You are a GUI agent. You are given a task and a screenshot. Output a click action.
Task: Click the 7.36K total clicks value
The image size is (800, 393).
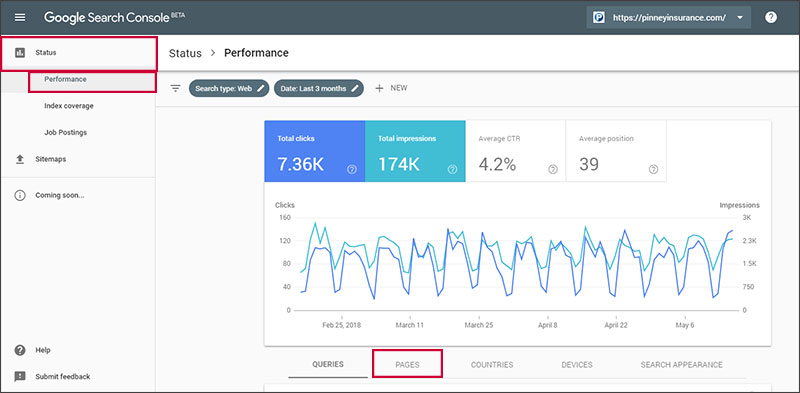301,164
